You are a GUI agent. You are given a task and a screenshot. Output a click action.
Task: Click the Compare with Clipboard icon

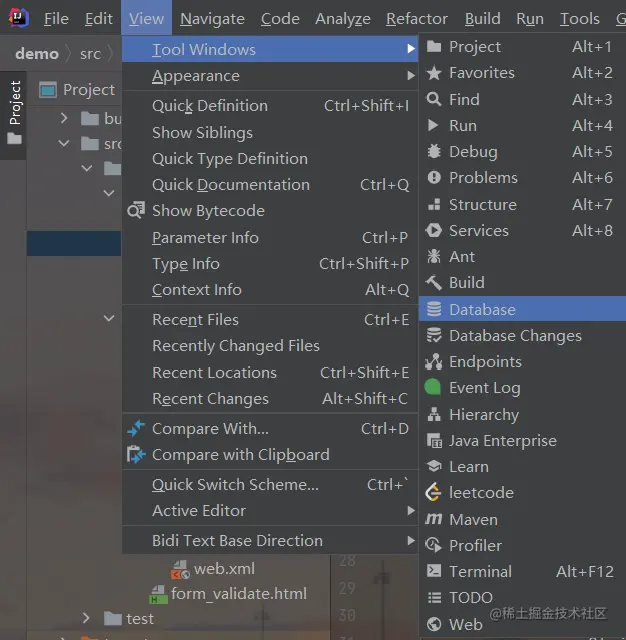point(136,454)
